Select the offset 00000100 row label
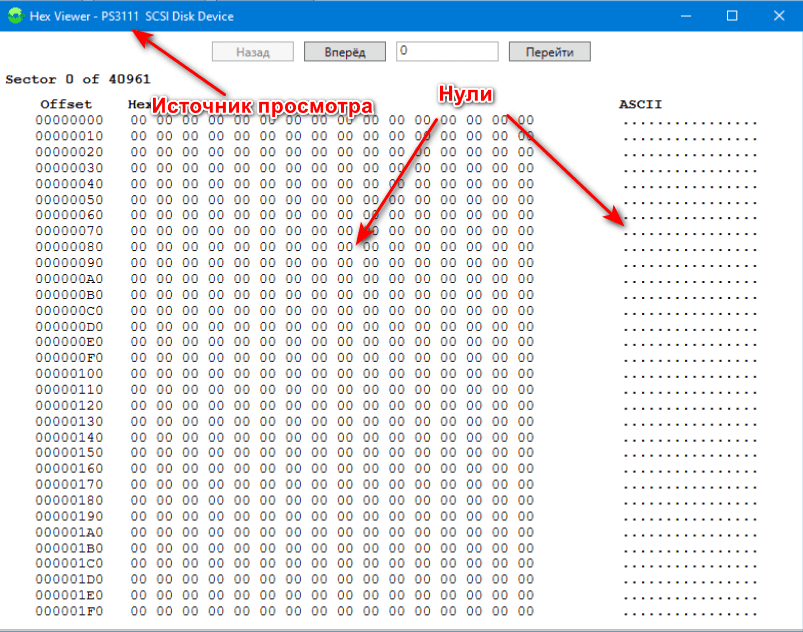This screenshot has height=632, width=803. click(69, 373)
